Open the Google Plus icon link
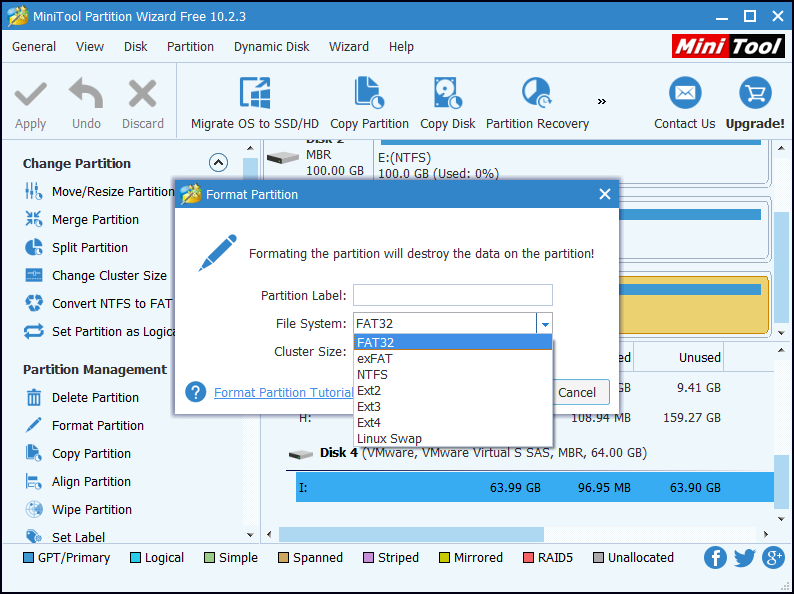Viewport: 794px width, 594px height. [x=774, y=558]
